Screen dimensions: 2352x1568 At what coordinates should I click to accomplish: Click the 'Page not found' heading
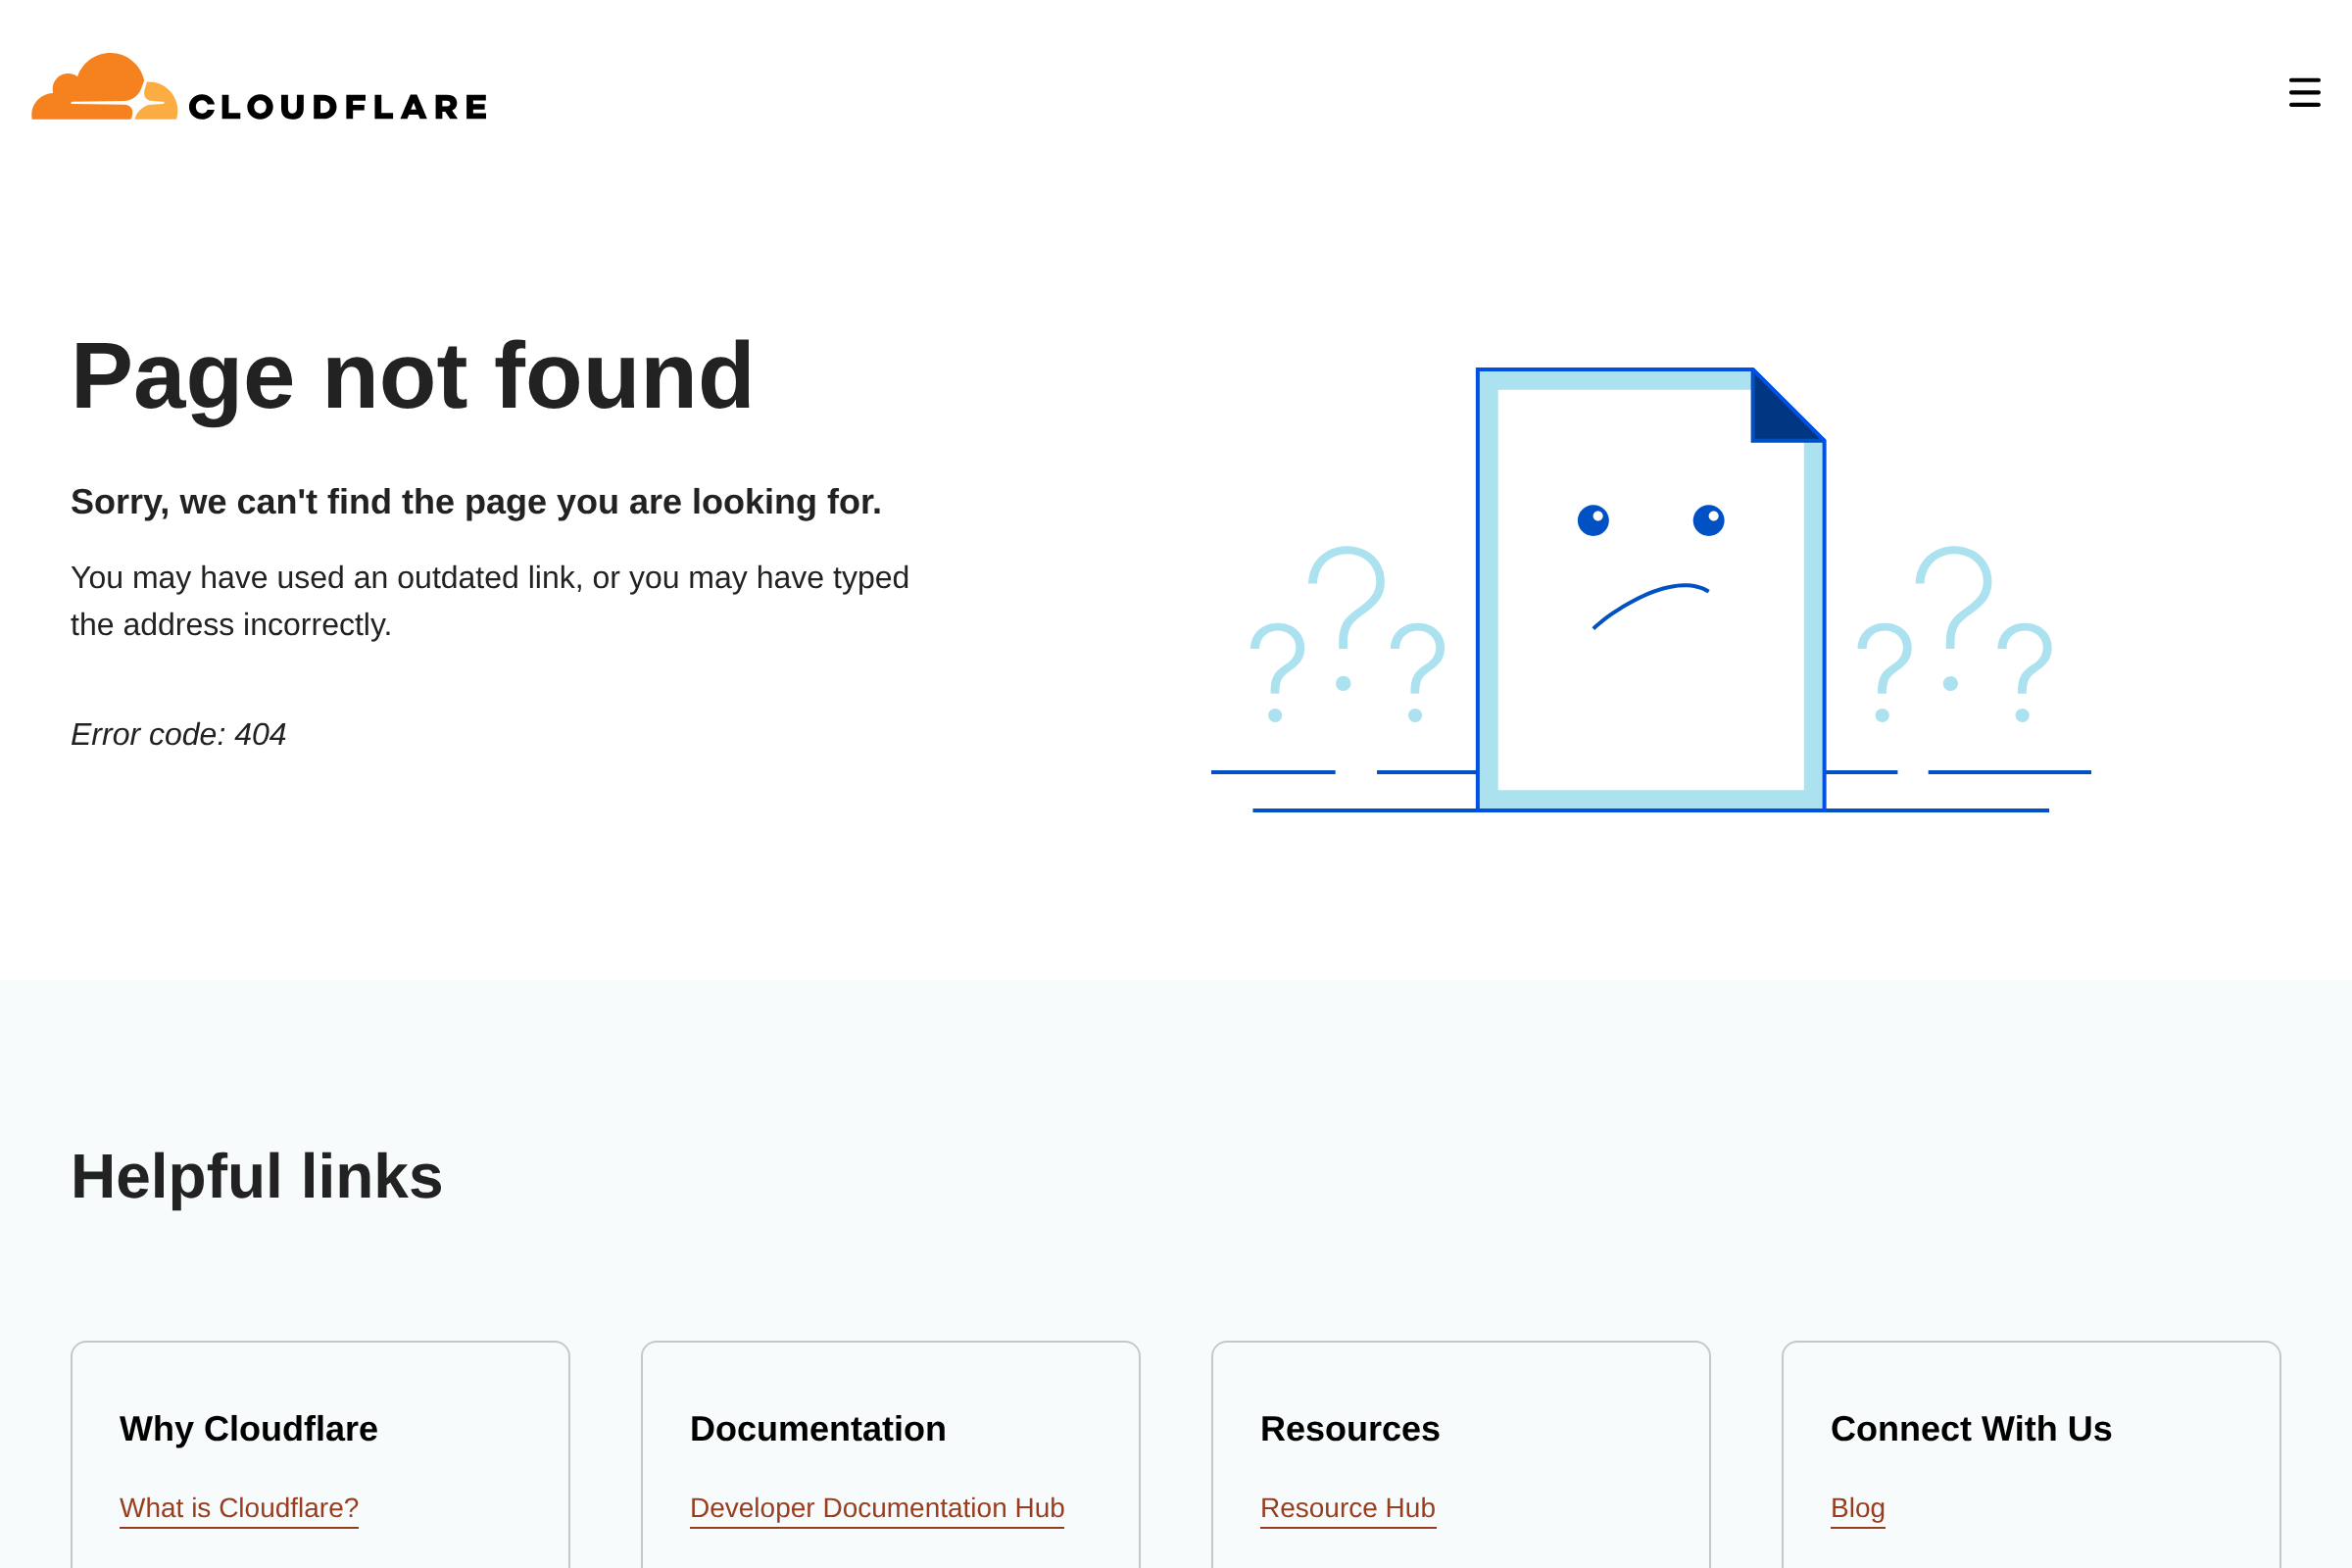(412, 378)
